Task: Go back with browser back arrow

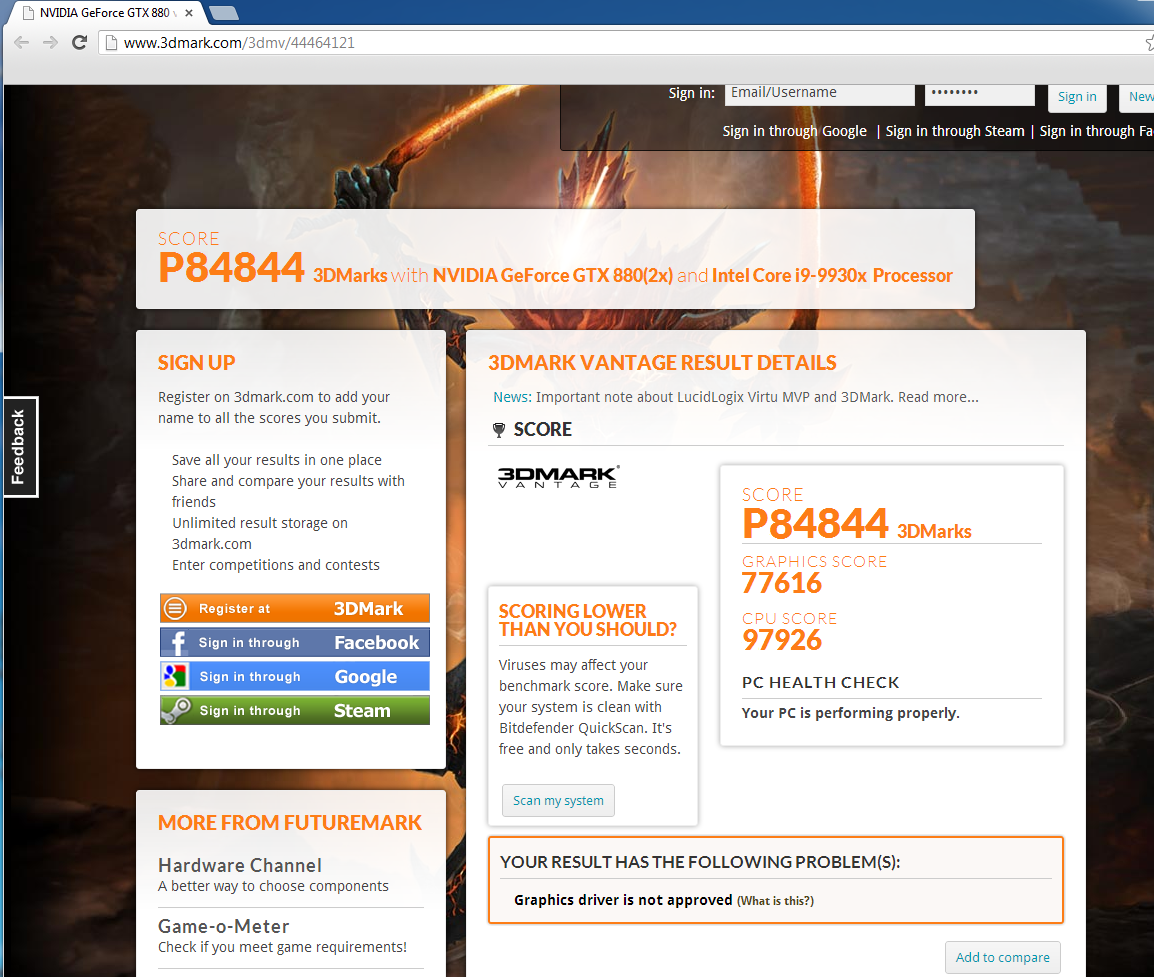Action: [x=22, y=43]
